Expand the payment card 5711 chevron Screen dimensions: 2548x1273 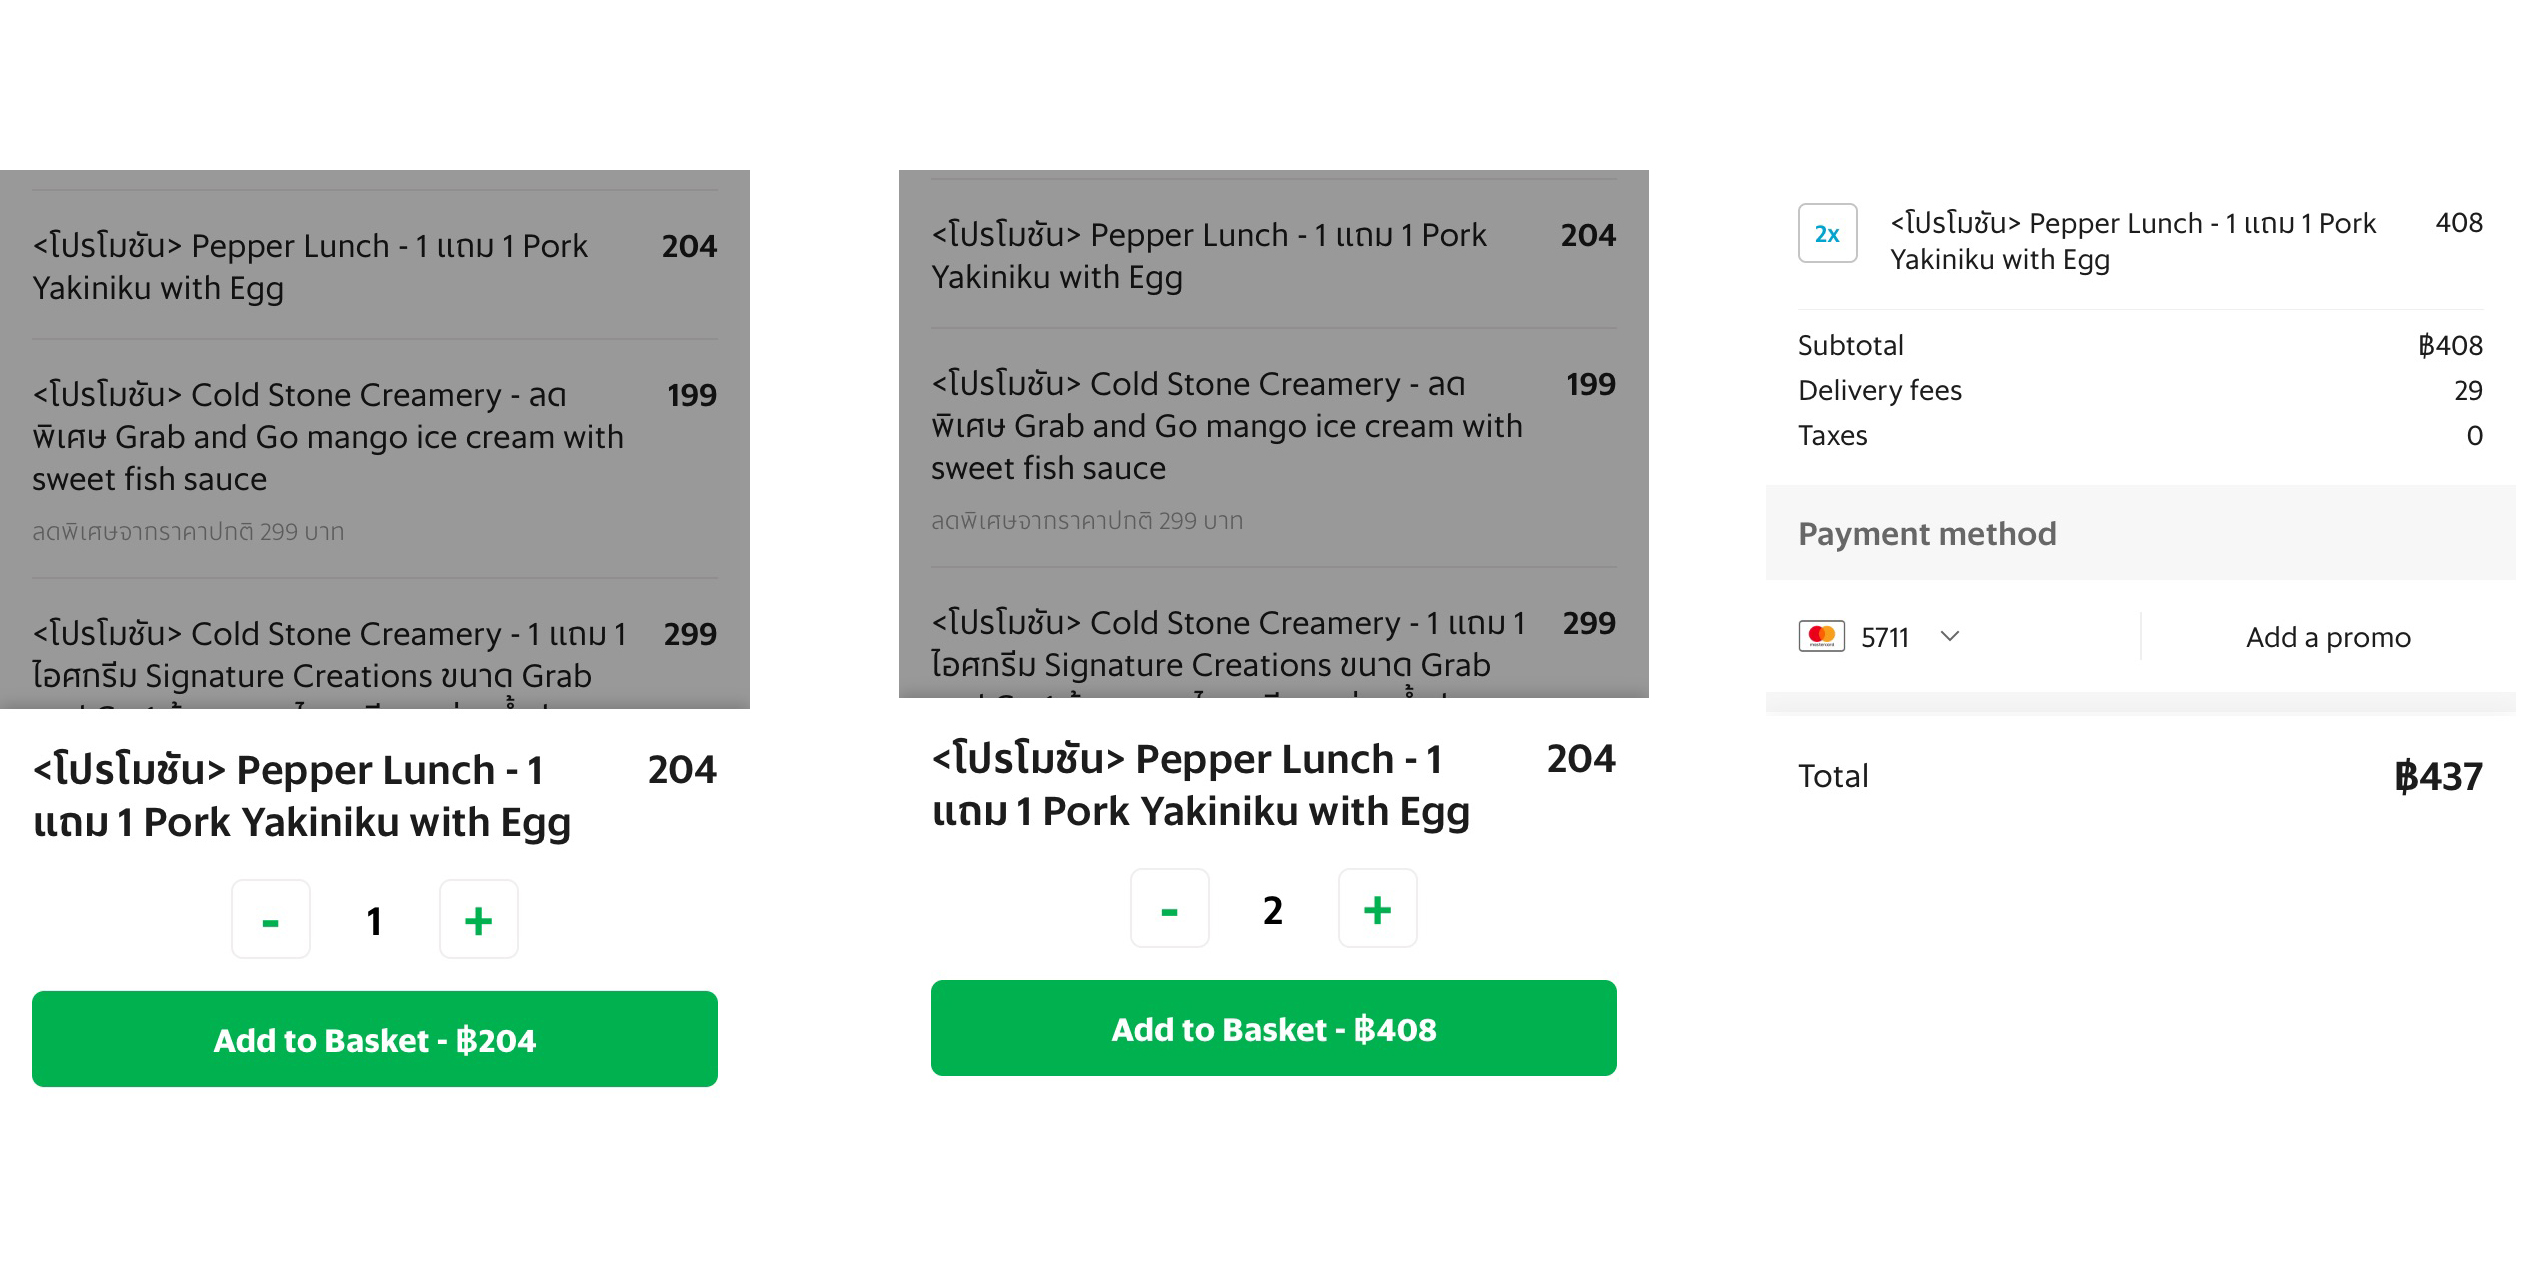[x=1950, y=636]
